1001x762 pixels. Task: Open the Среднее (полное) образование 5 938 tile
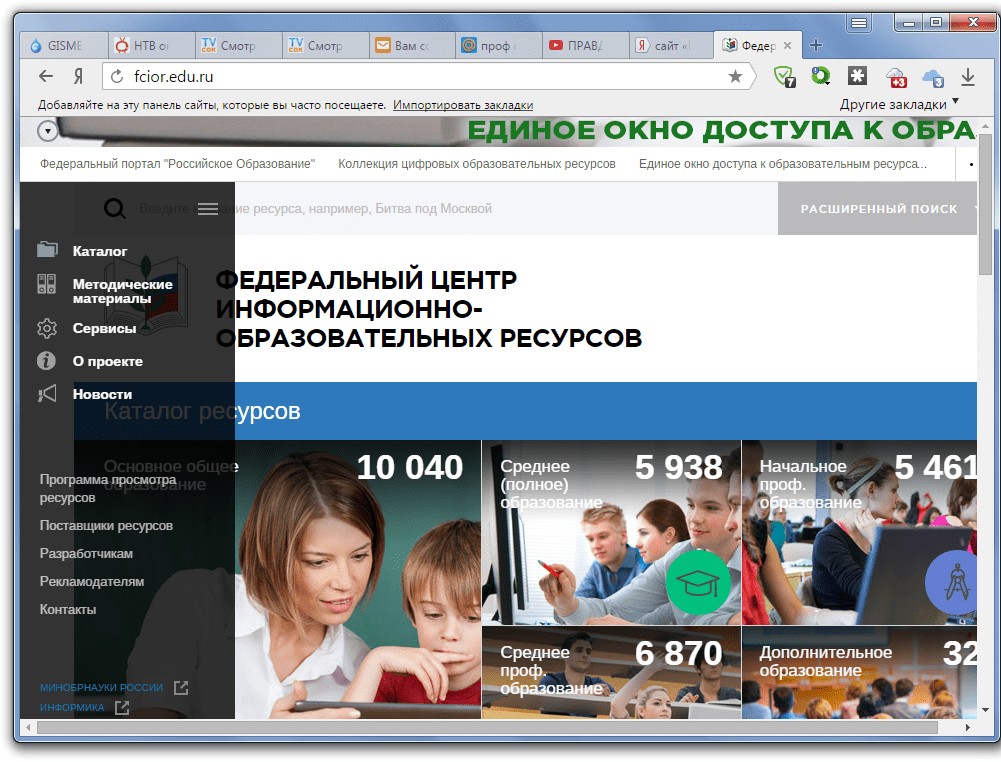pos(611,532)
